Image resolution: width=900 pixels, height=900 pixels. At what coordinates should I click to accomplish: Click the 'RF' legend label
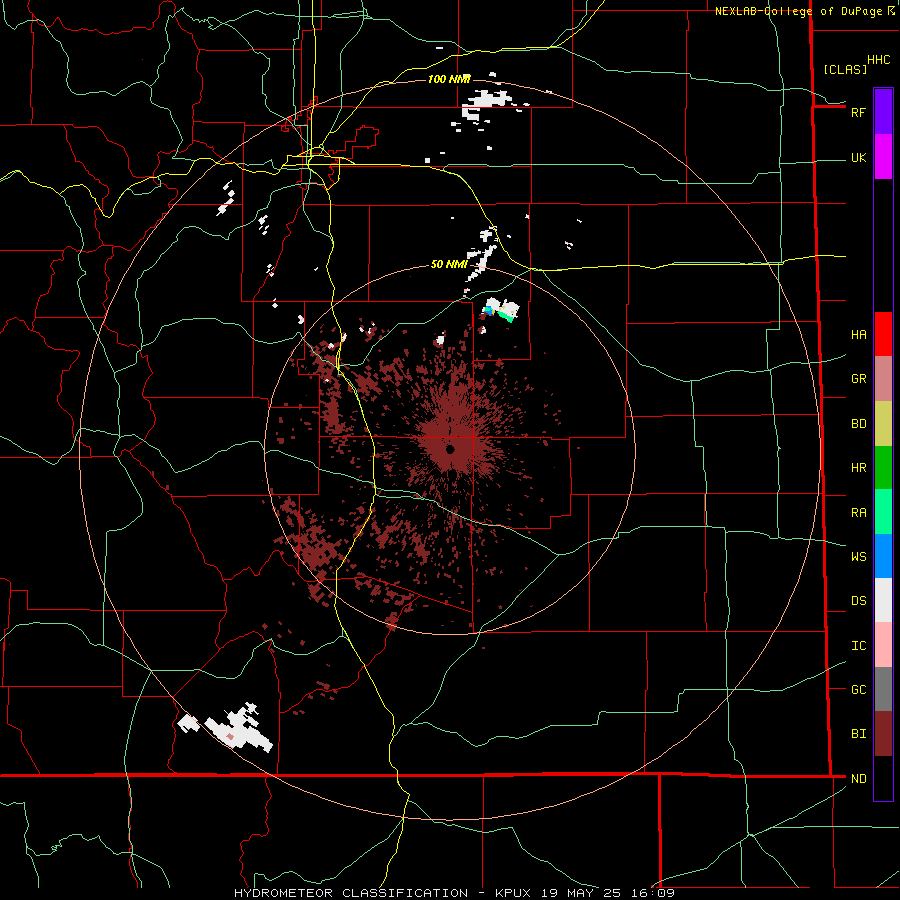[x=858, y=112]
